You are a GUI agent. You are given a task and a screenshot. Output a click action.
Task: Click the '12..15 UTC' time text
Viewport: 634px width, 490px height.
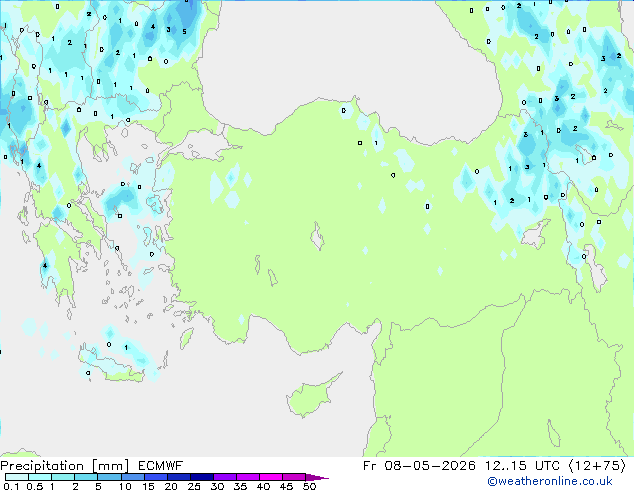pyautogui.click(x=522, y=466)
